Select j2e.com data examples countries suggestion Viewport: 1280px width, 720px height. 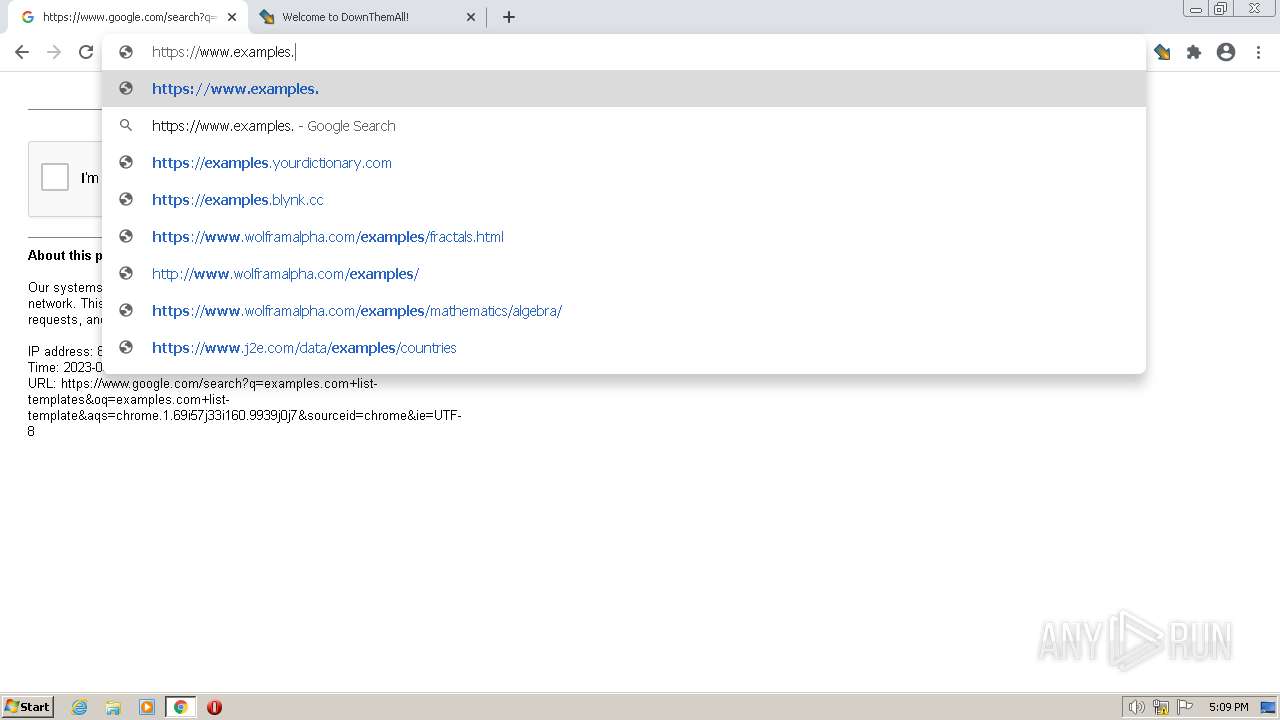pos(624,348)
